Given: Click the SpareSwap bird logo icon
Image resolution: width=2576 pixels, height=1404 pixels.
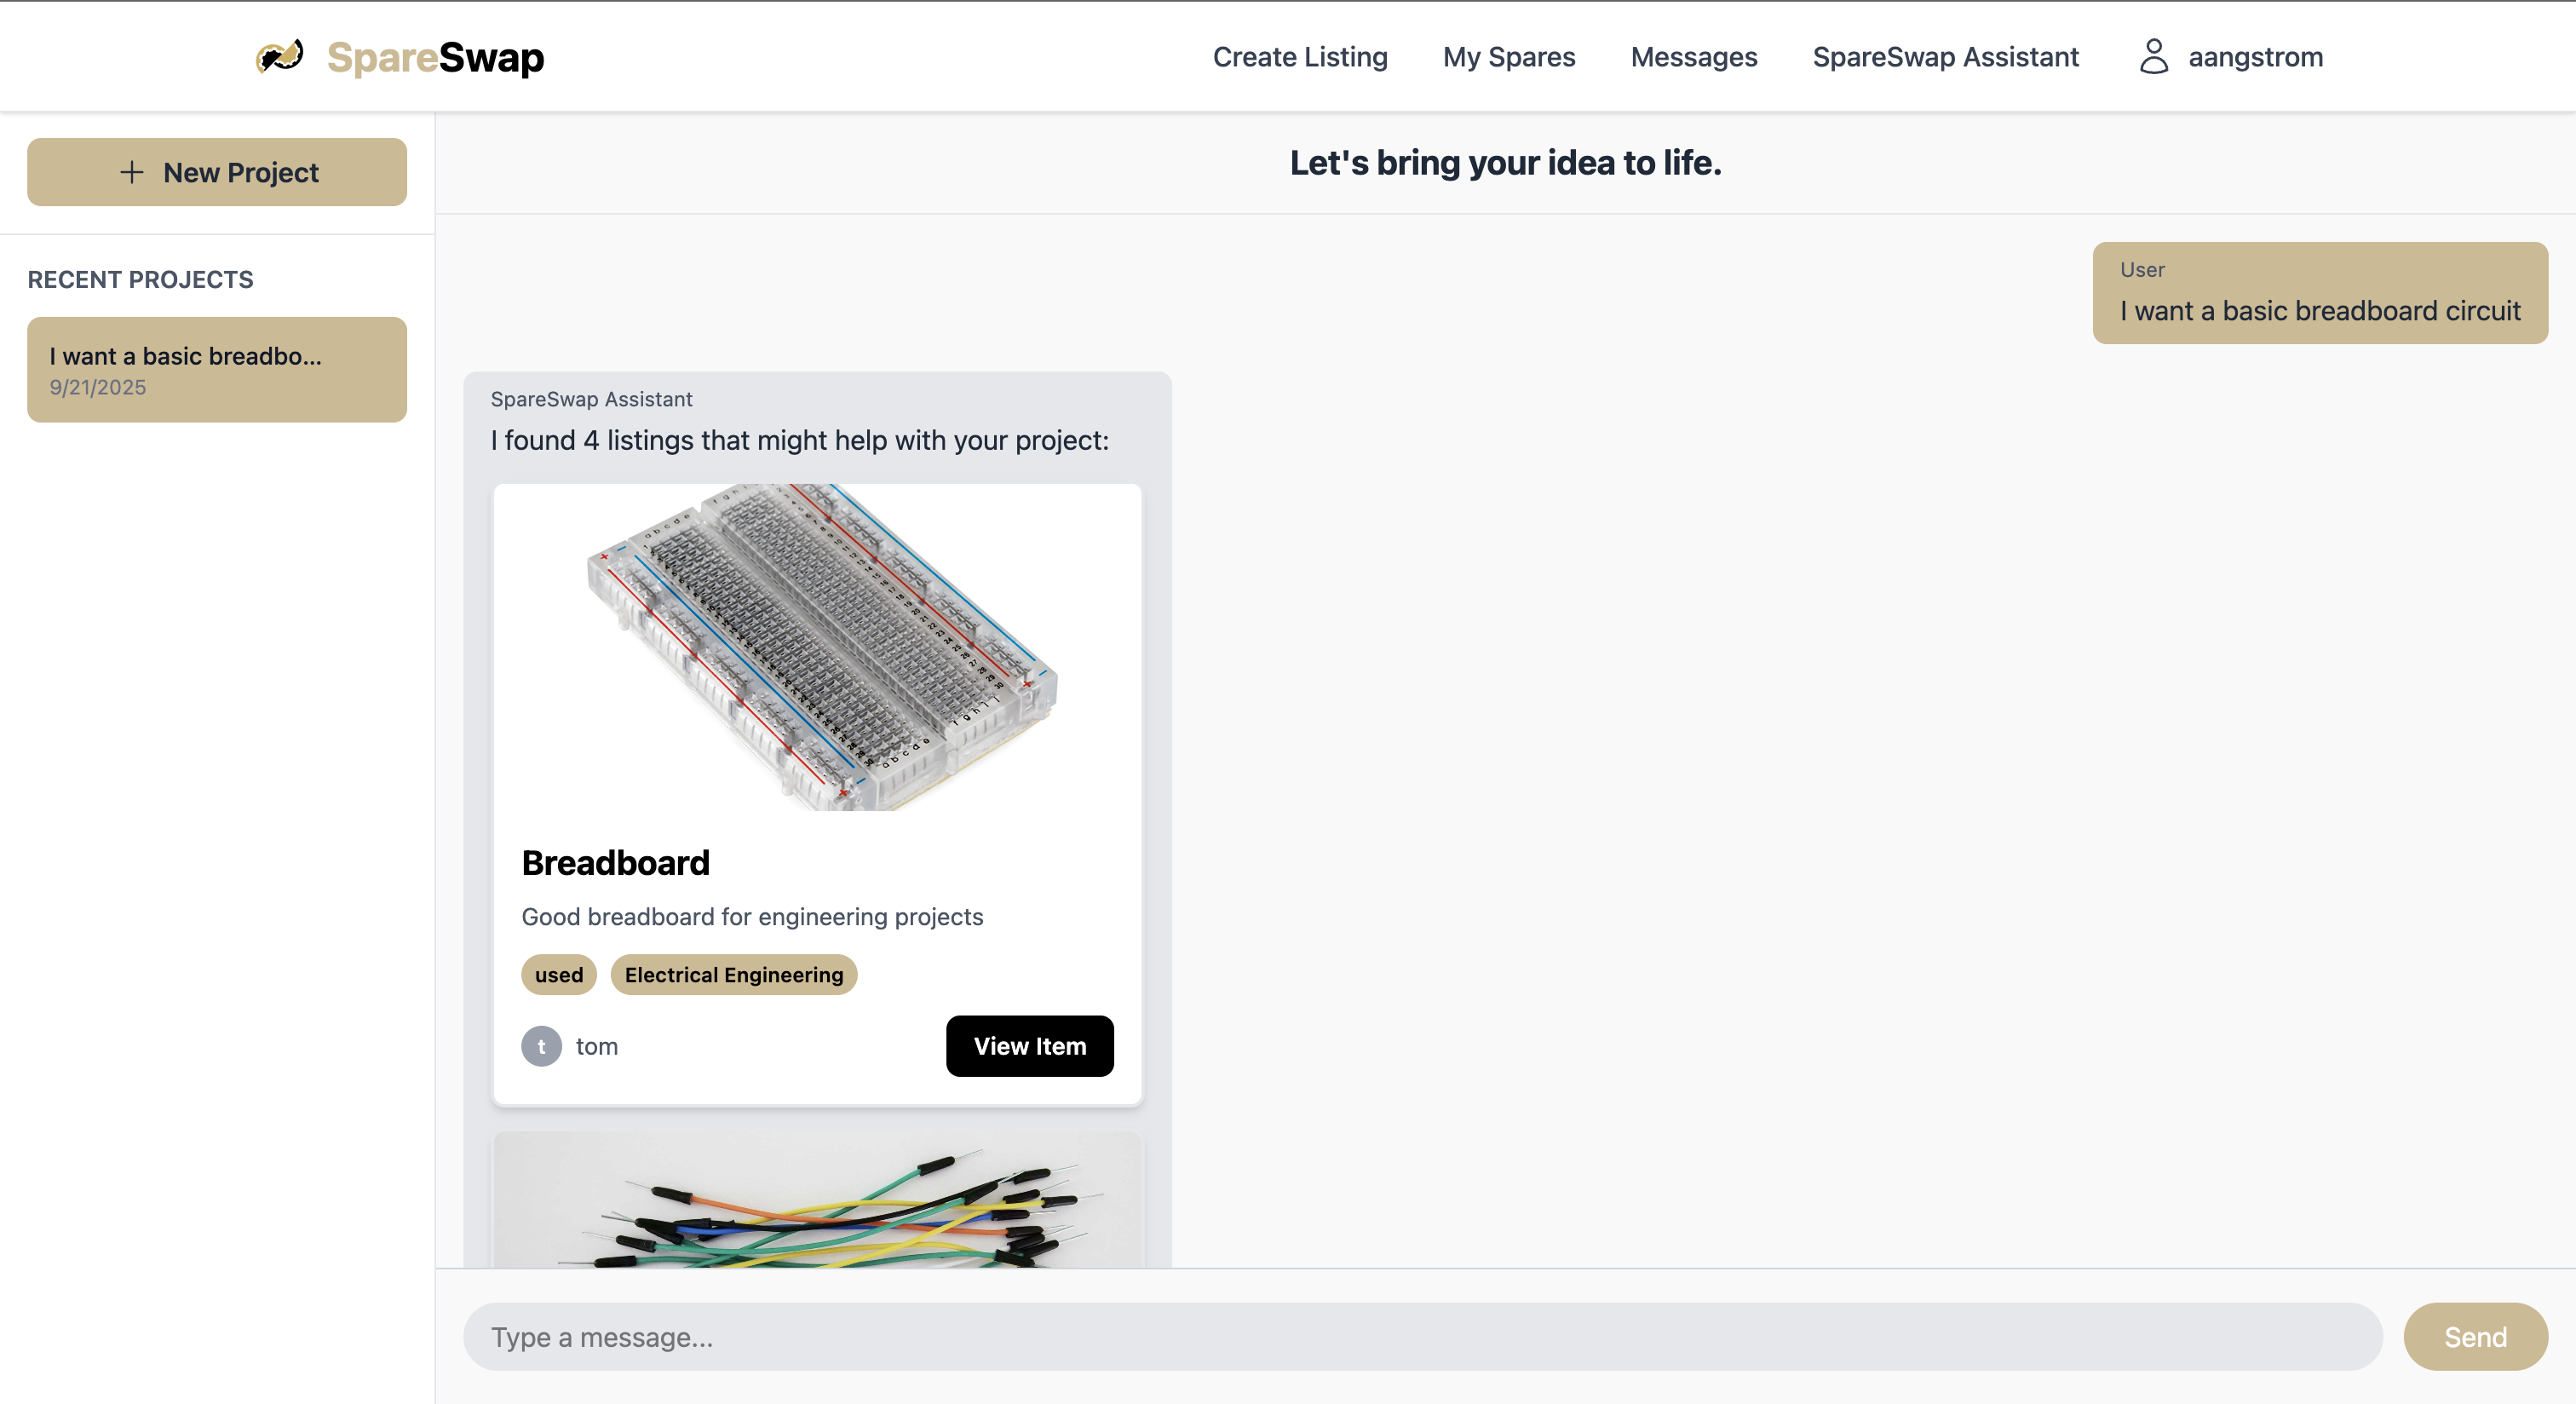Looking at the screenshot, I should tap(279, 56).
